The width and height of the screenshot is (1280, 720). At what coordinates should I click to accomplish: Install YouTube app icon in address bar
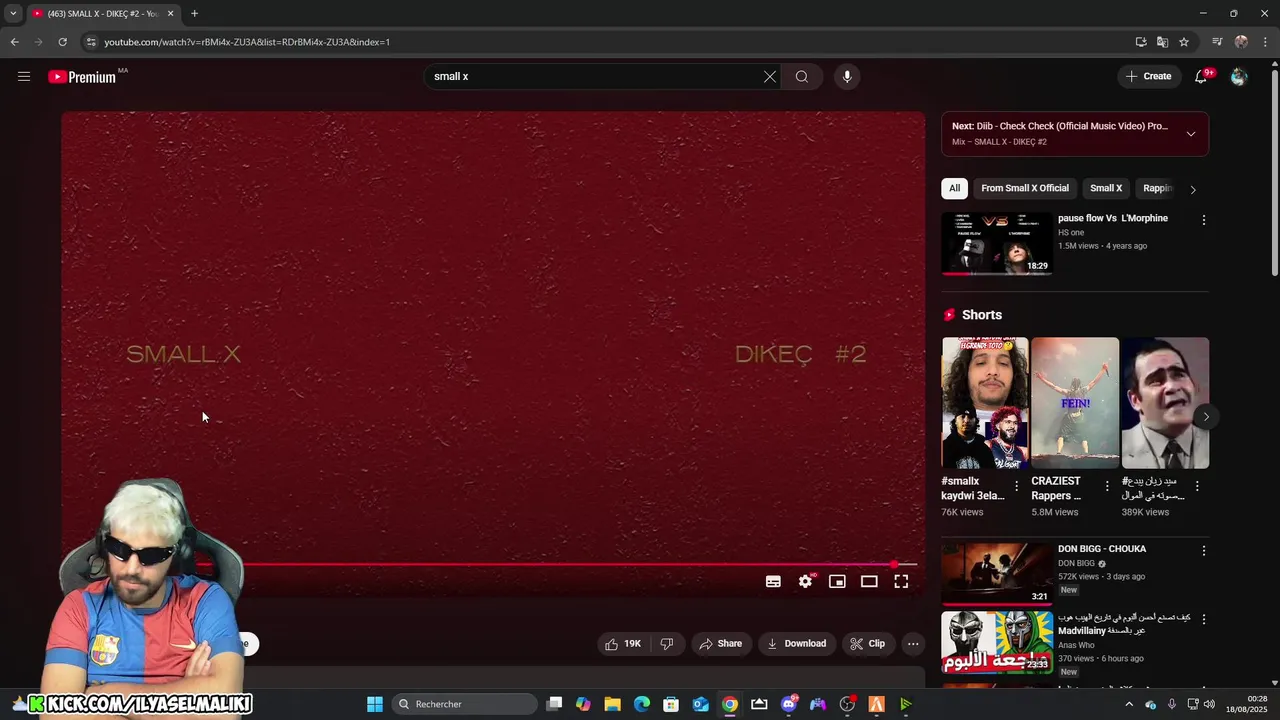coord(1141,42)
